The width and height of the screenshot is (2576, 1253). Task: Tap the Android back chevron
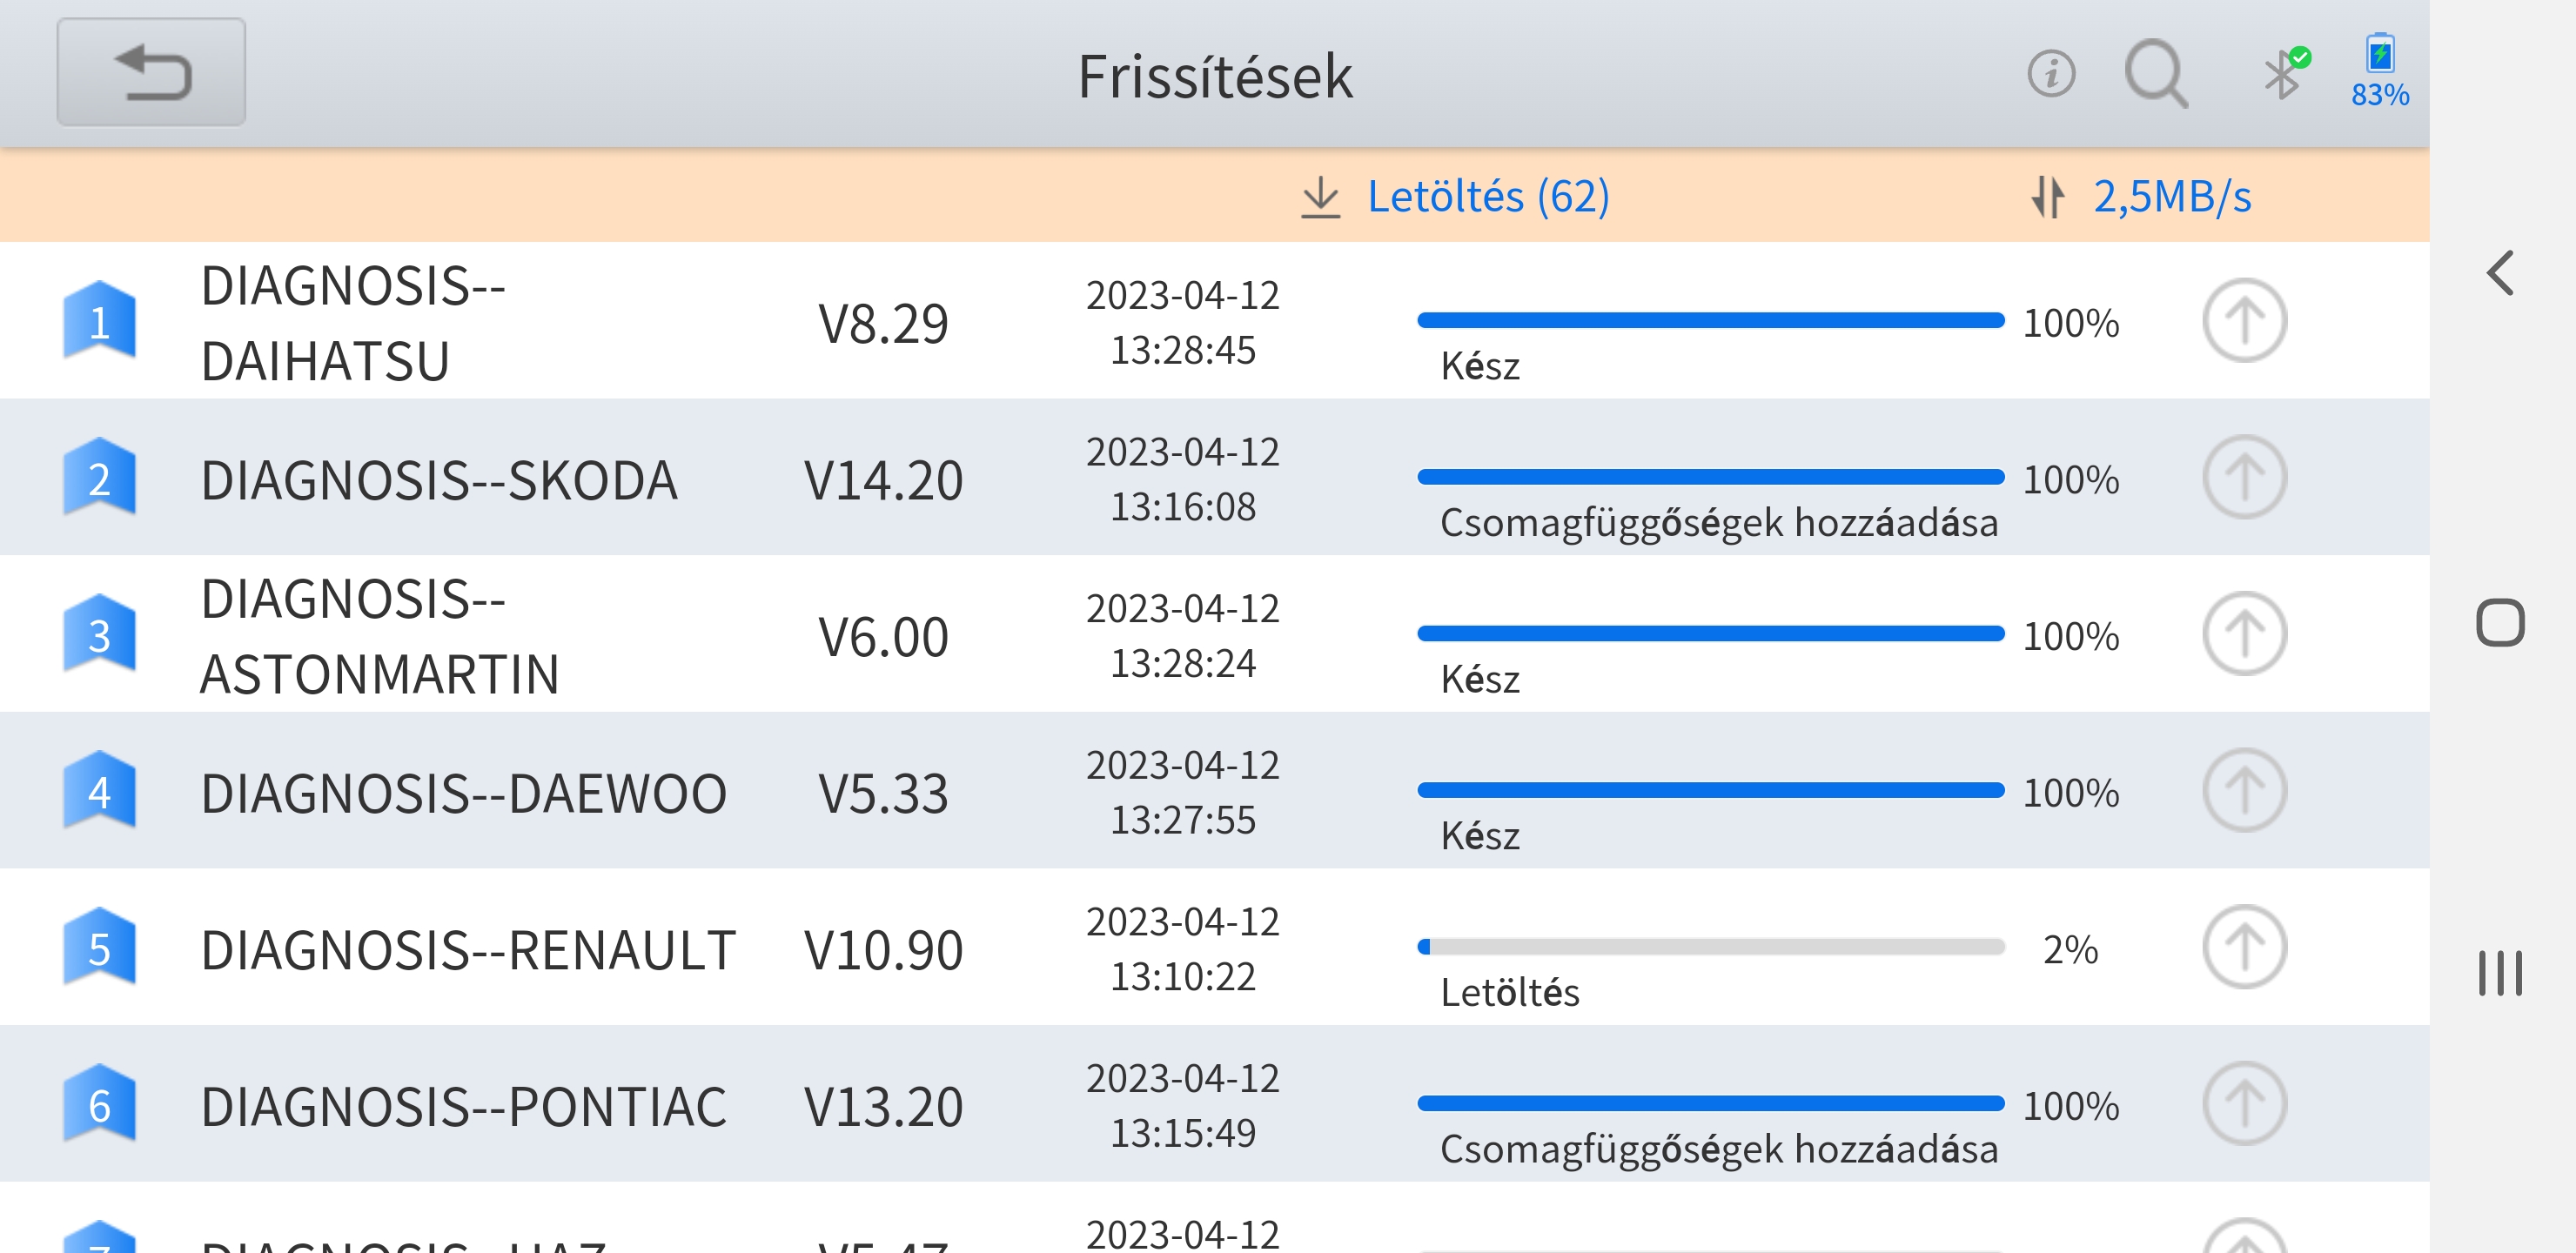click(x=2500, y=273)
